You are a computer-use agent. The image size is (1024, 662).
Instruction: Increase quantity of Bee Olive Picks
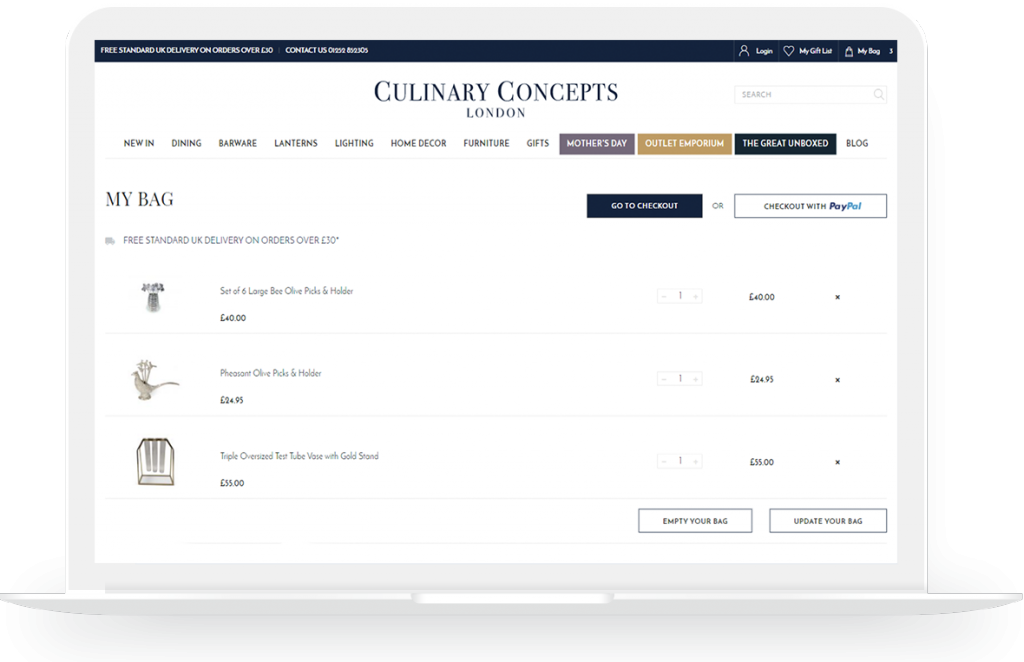point(696,297)
